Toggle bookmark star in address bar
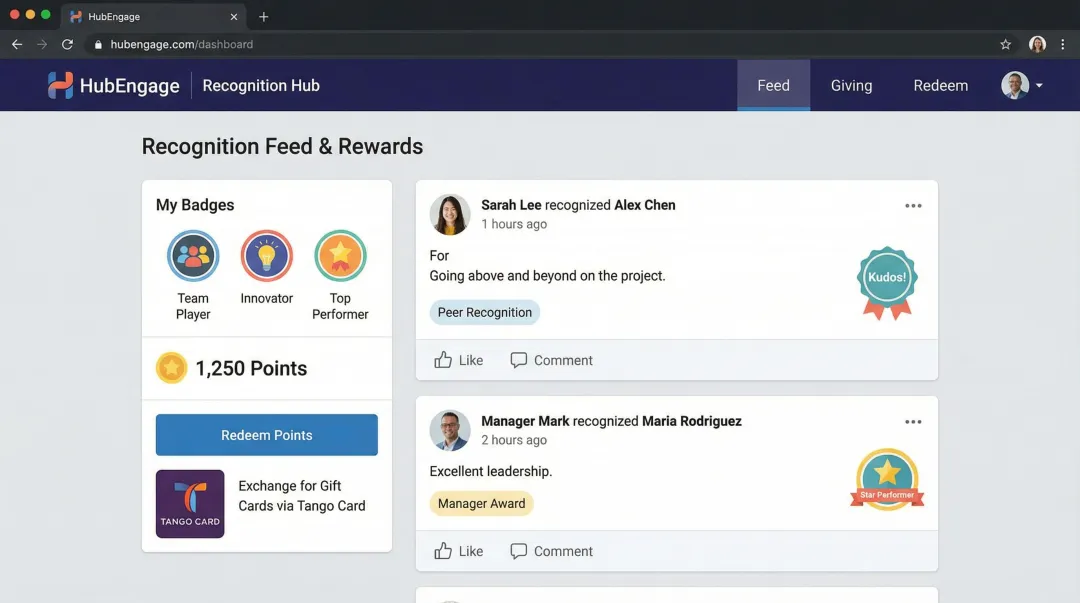The image size is (1080, 603). [1005, 44]
